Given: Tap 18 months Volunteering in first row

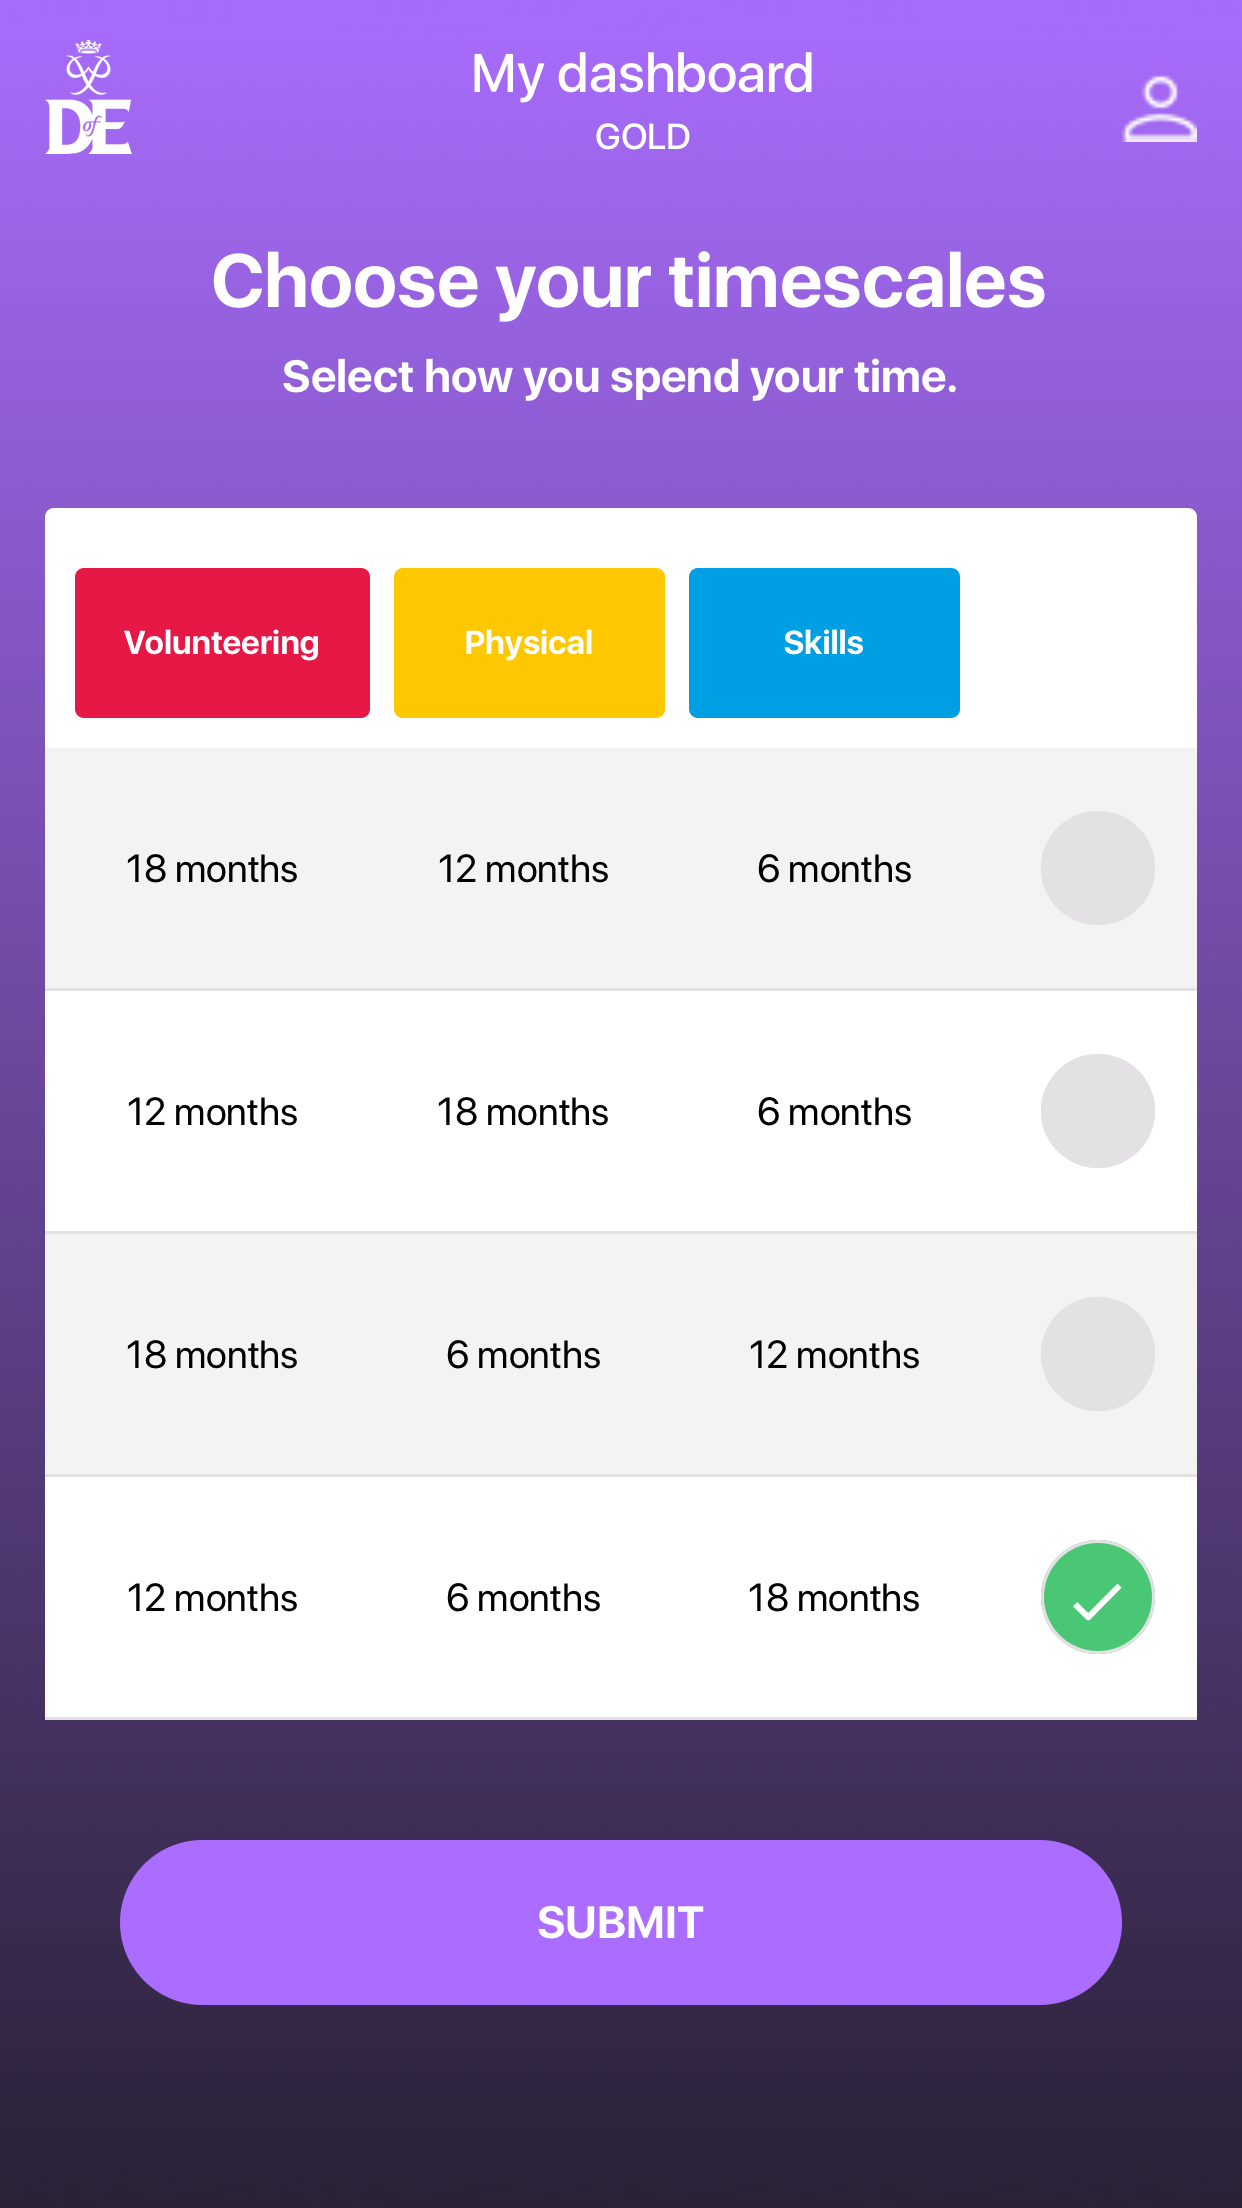Looking at the screenshot, I should pyautogui.click(x=212, y=869).
